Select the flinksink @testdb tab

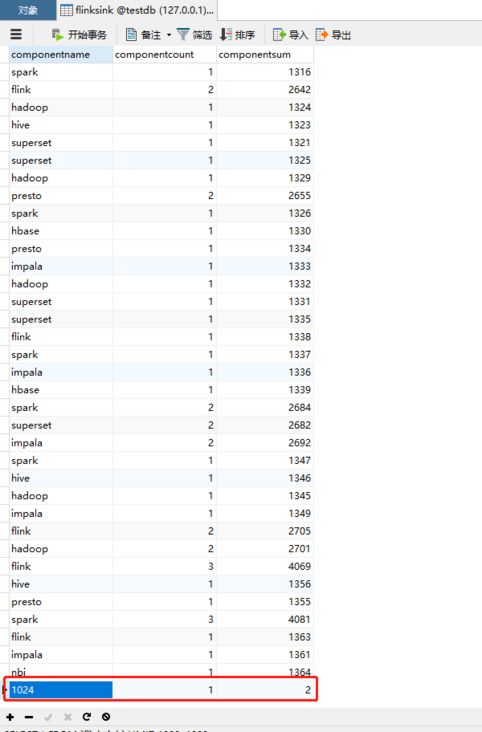137,10
